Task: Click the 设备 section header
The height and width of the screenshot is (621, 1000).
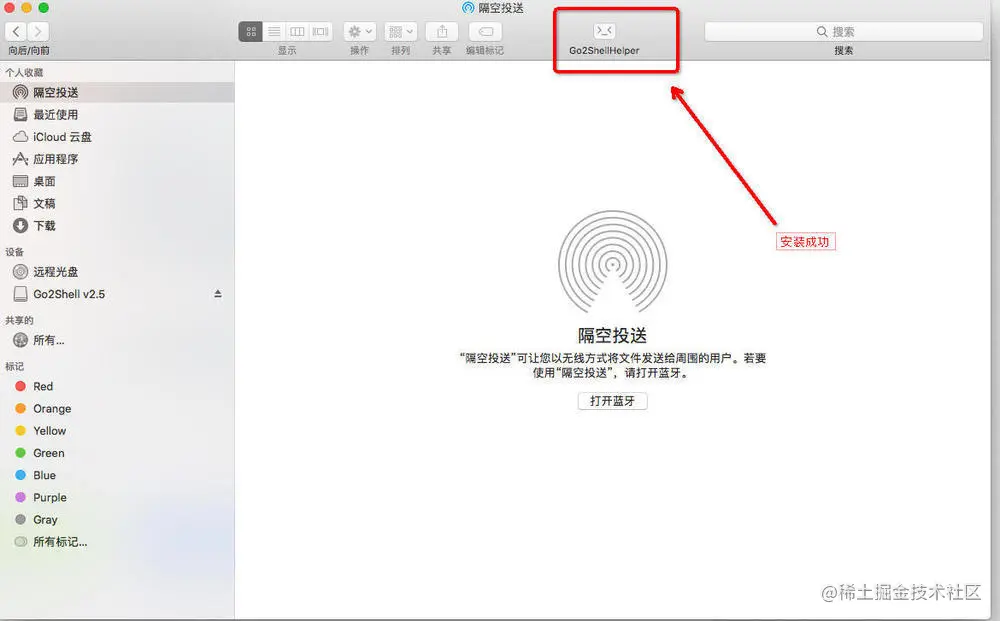Action: coord(15,252)
